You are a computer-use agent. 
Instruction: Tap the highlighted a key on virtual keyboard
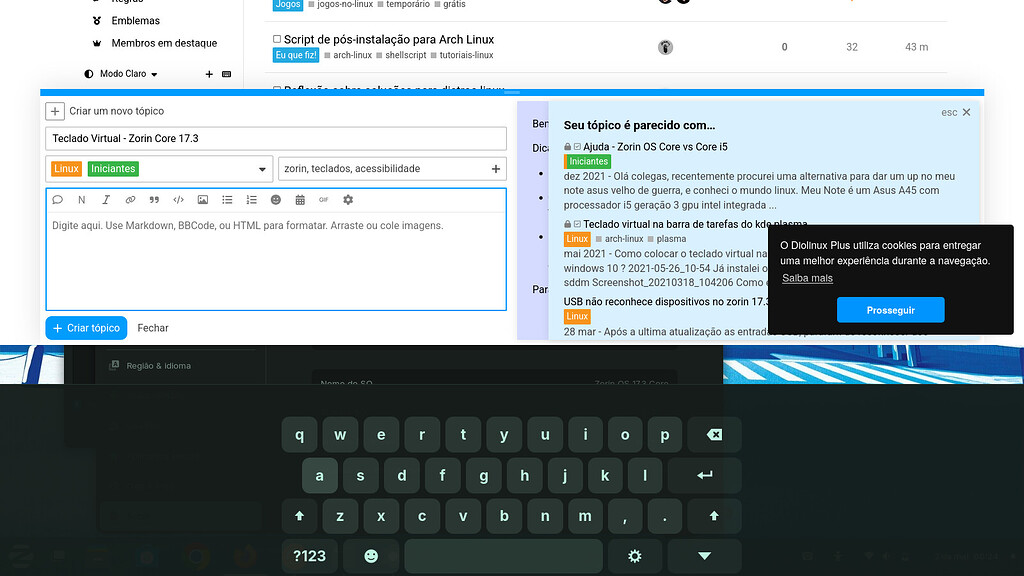point(320,475)
